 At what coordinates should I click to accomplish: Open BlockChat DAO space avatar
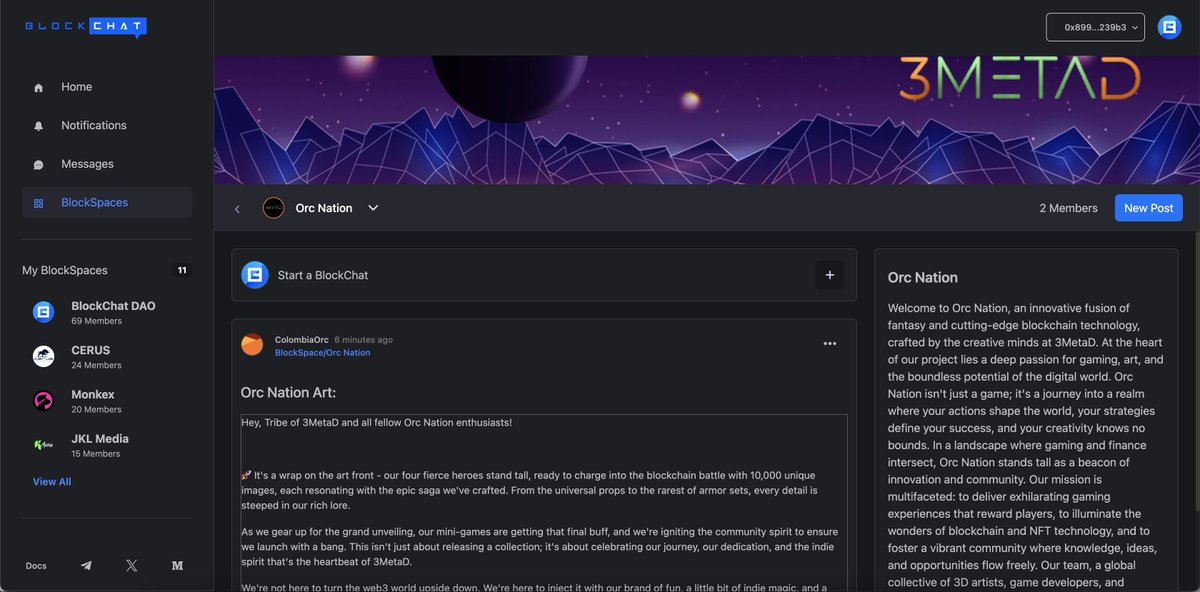[x=43, y=312]
